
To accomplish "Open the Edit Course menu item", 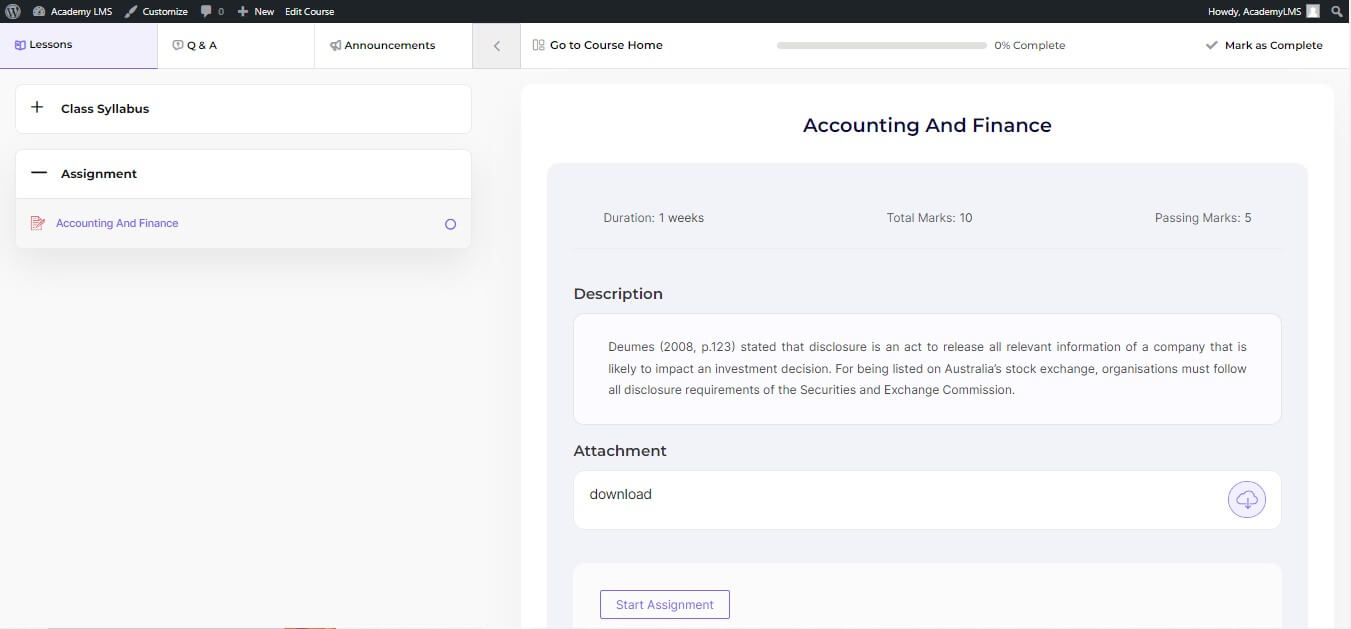I will point(309,11).
